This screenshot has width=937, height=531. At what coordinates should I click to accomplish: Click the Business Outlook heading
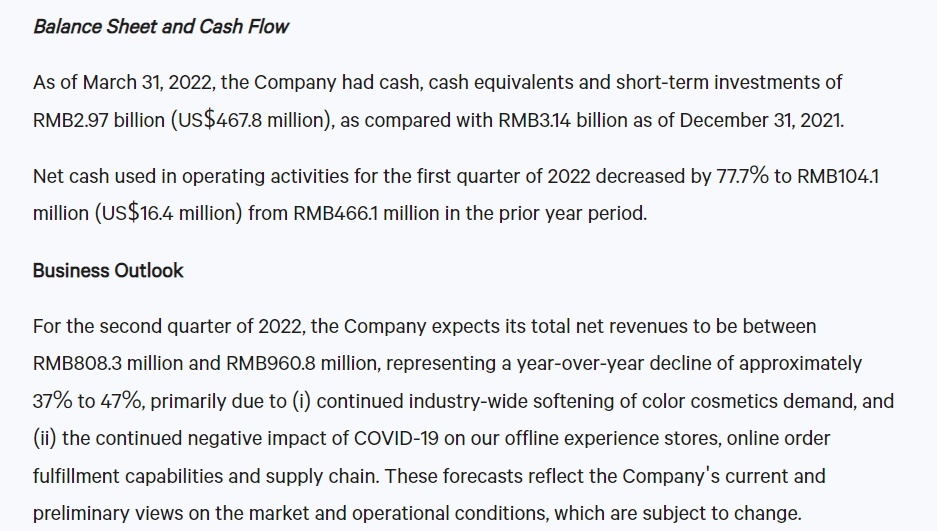coord(108,271)
